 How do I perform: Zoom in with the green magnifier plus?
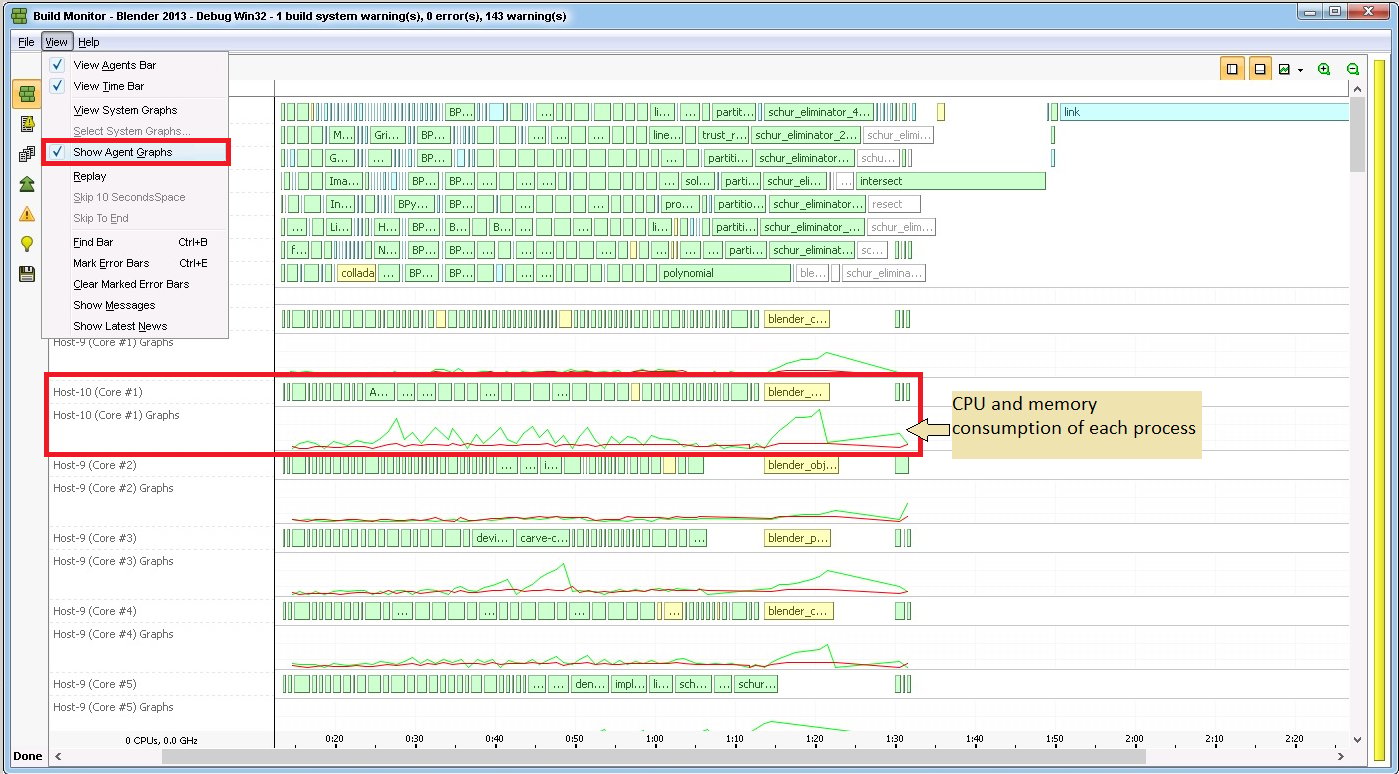tap(1324, 69)
